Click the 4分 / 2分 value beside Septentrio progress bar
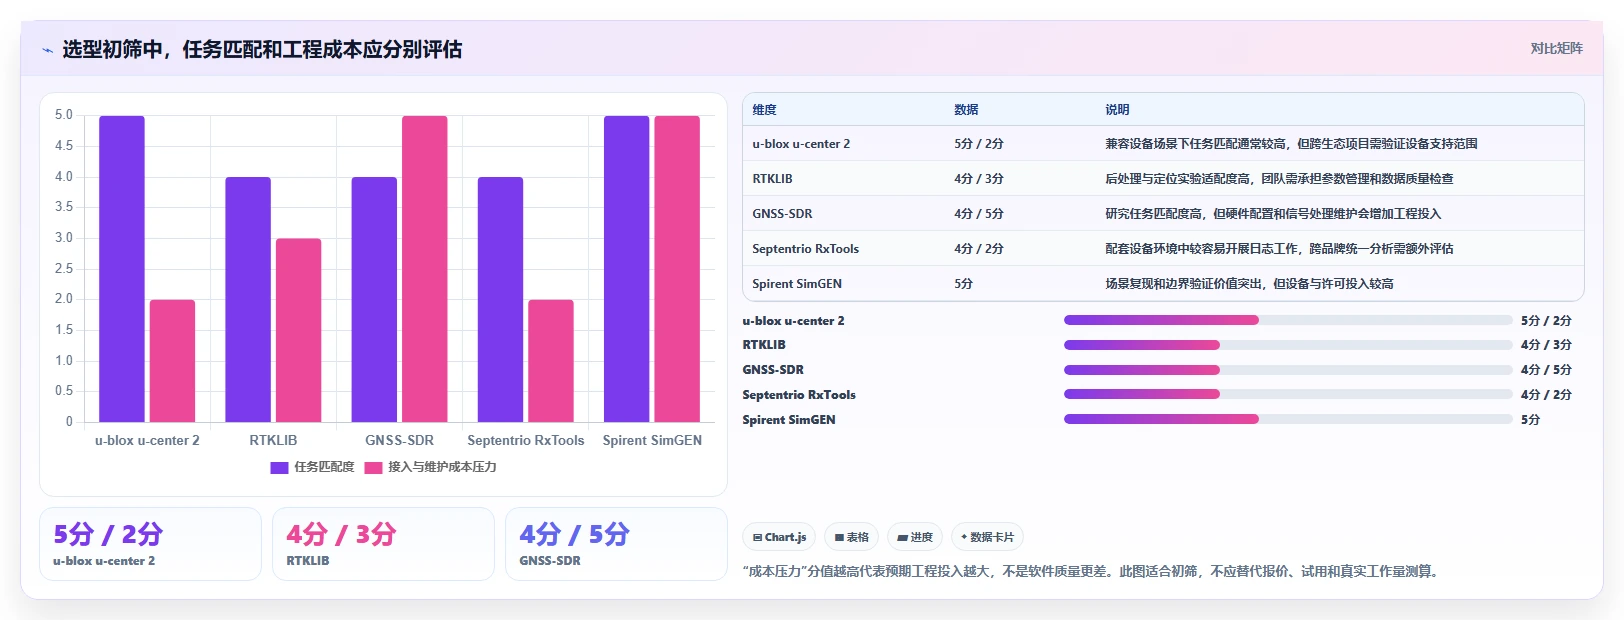Image resolution: width=1624 pixels, height=620 pixels. pos(1546,395)
